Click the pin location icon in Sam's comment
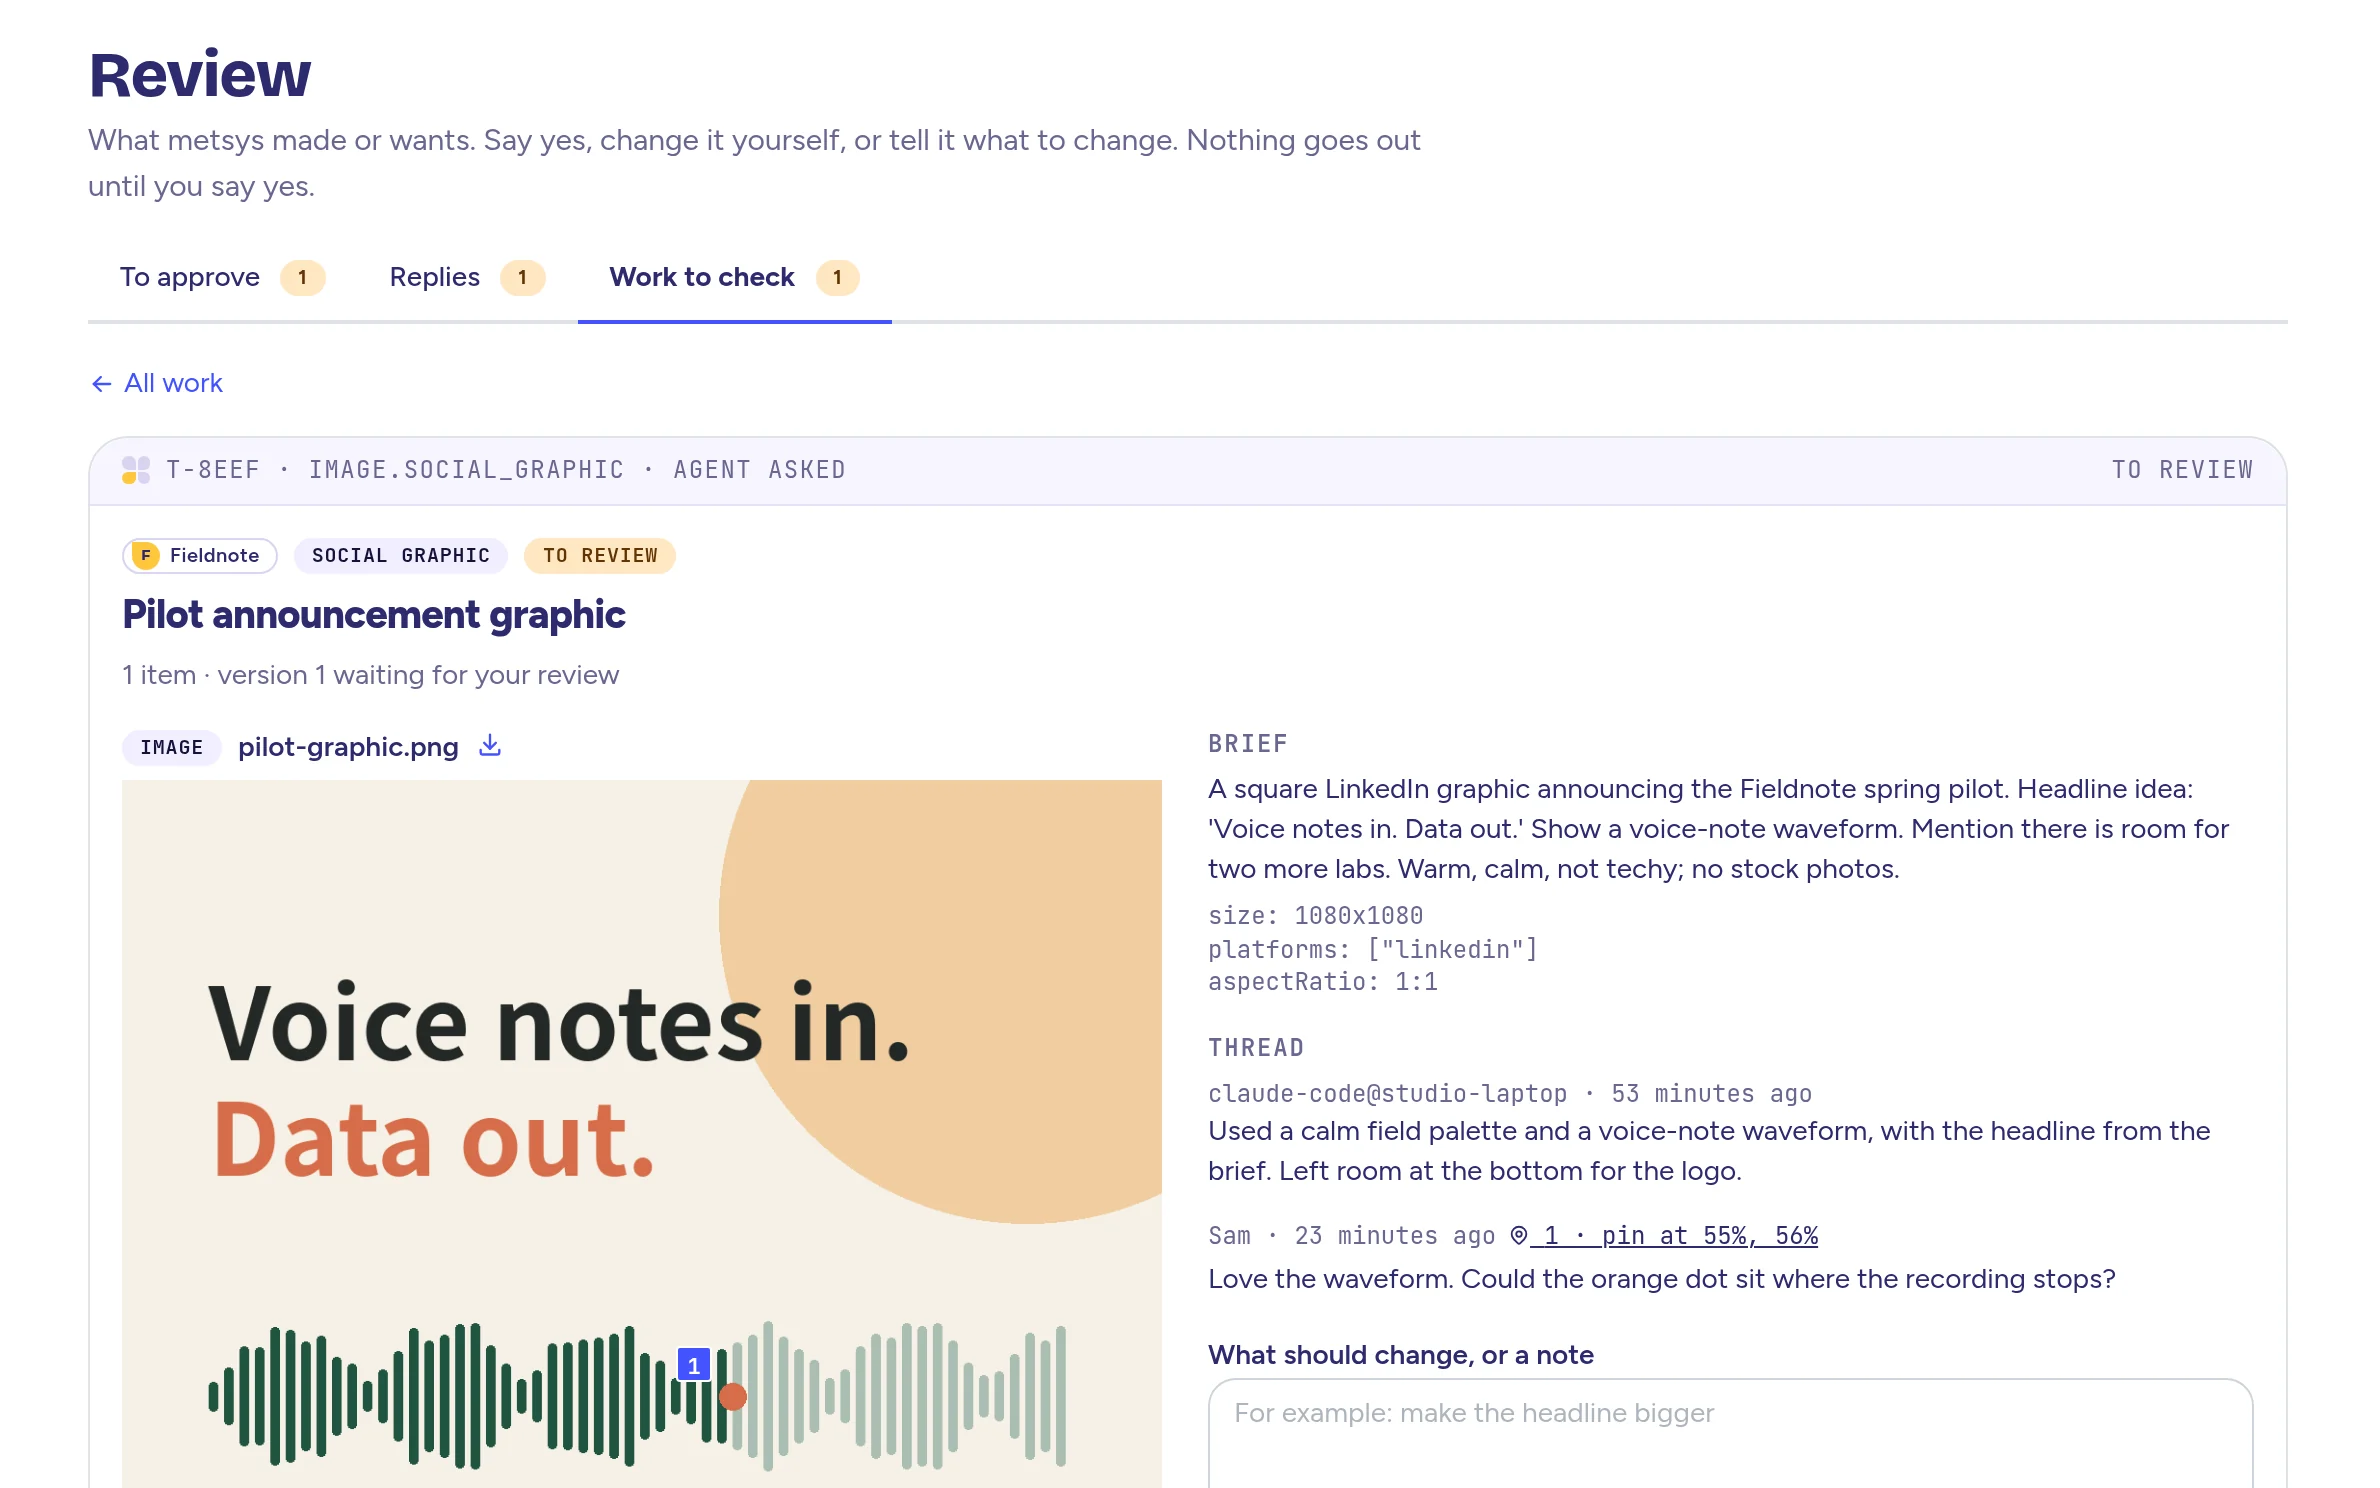2380x1488 pixels. [x=1519, y=1236]
